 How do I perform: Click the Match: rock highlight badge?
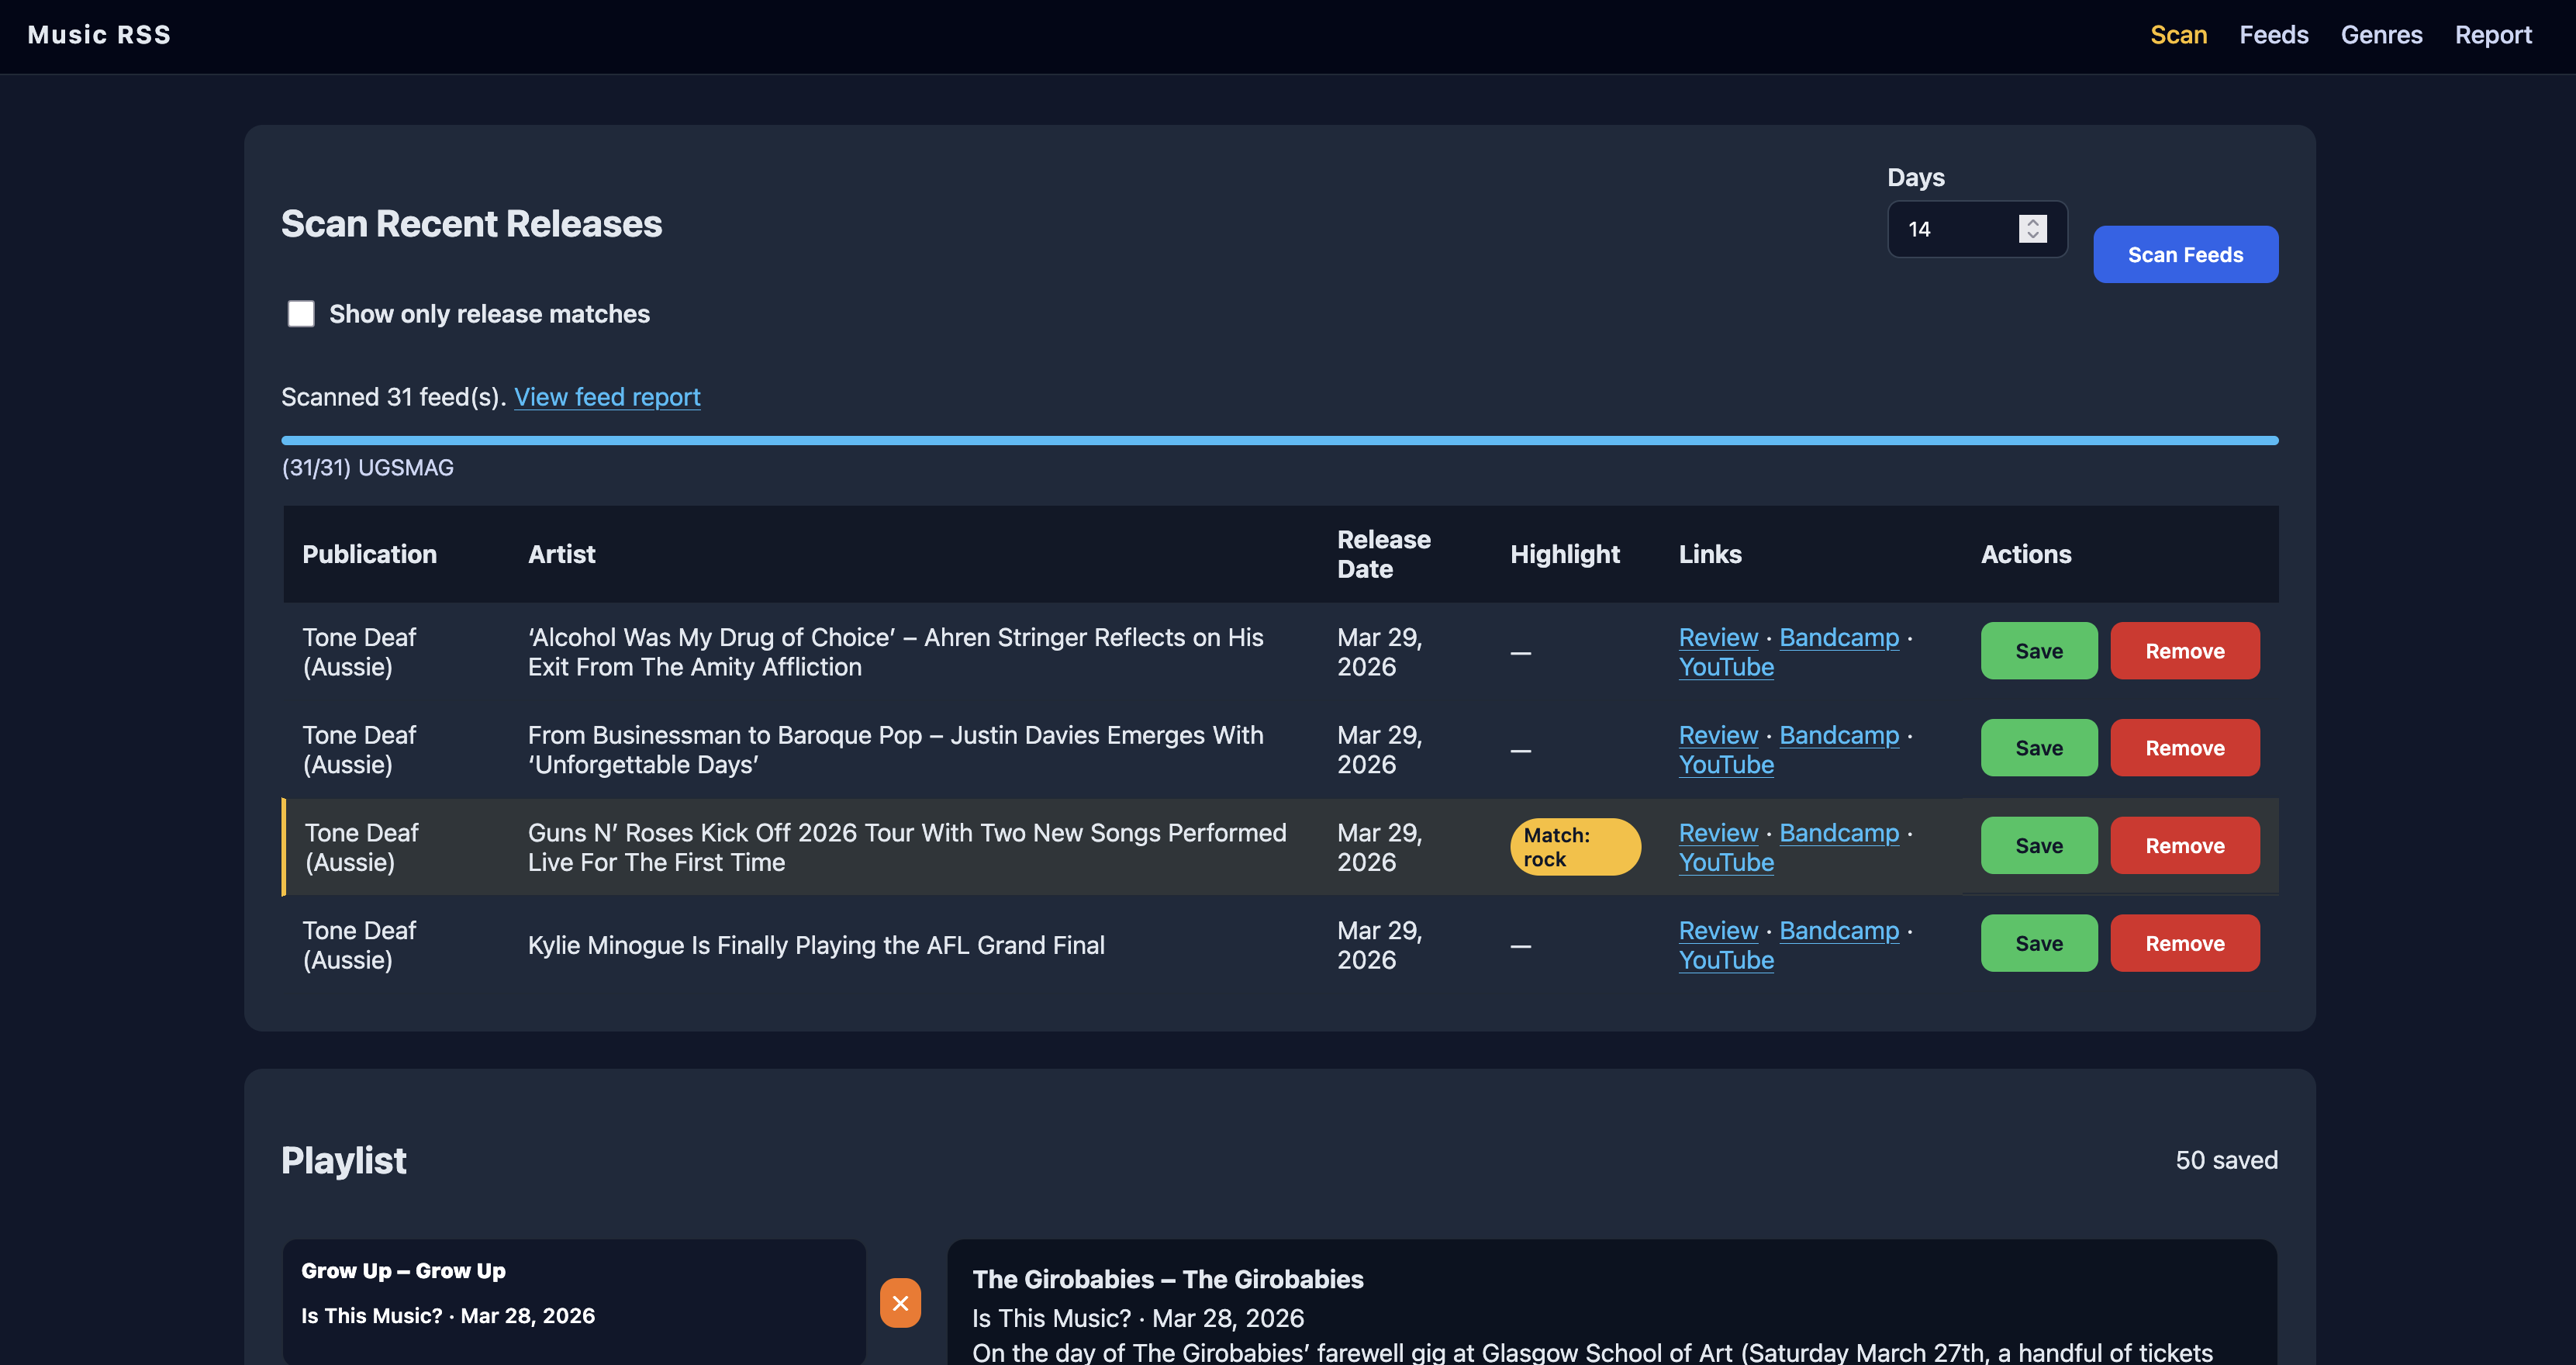click(x=1574, y=847)
